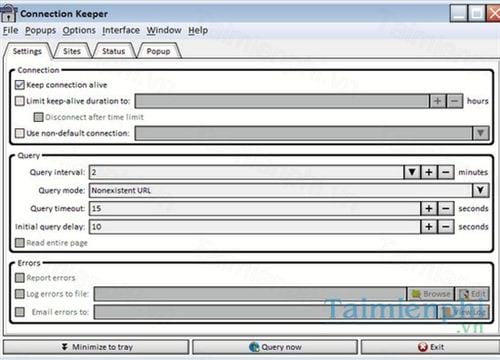Viewport: 500px width, 360px height.
Task: Enable Use non-default connection checkbox
Action: (20, 133)
